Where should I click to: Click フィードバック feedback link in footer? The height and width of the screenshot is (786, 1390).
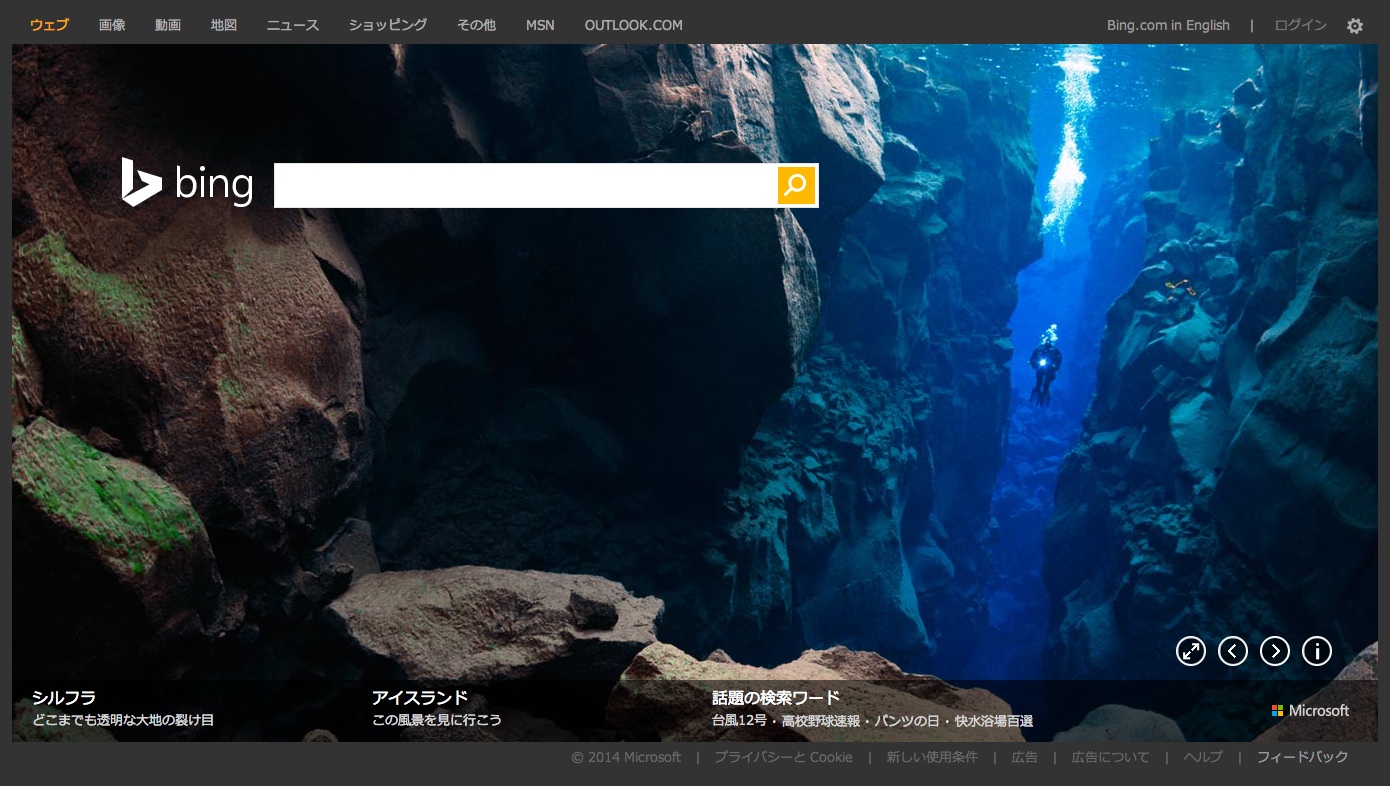point(1302,757)
